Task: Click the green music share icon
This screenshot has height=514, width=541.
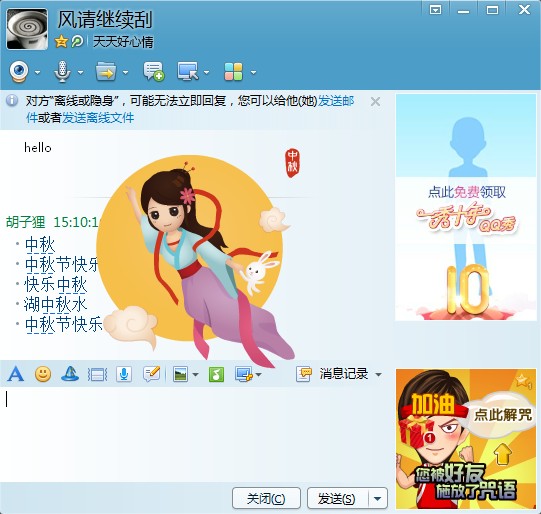Action: click(x=216, y=374)
